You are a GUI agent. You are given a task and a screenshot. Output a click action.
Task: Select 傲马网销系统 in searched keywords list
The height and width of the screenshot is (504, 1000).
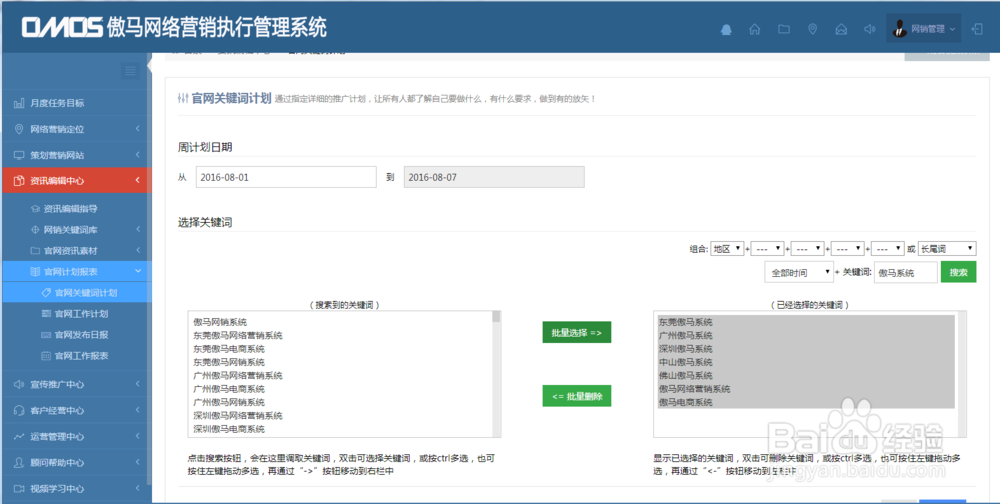click(x=220, y=322)
